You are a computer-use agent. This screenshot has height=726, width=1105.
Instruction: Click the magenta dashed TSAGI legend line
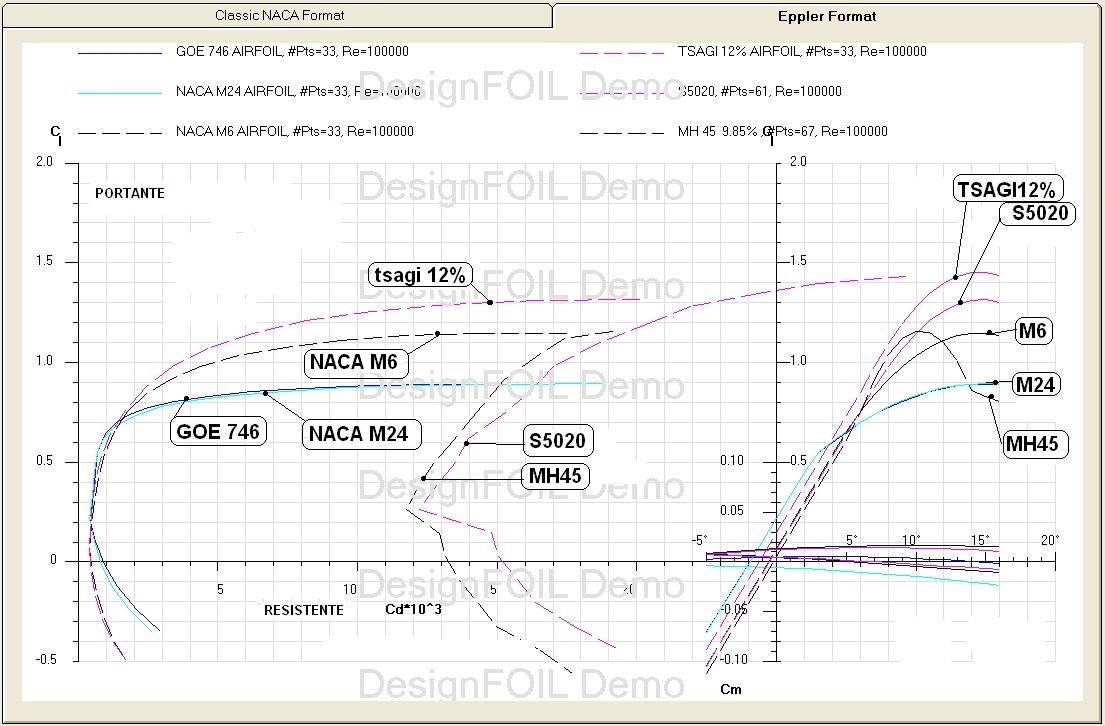[621, 52]
